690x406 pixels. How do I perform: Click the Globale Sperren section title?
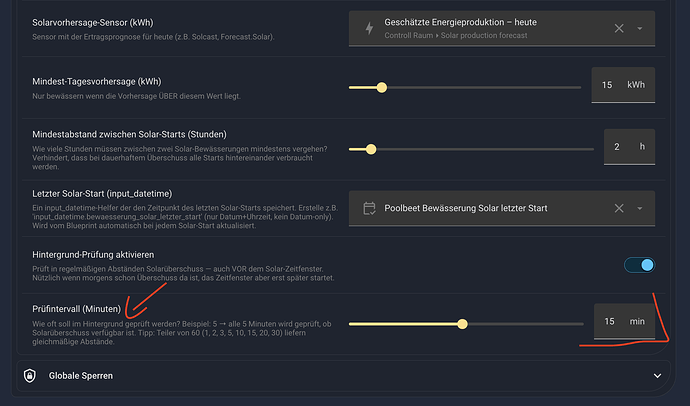[81, 376]
